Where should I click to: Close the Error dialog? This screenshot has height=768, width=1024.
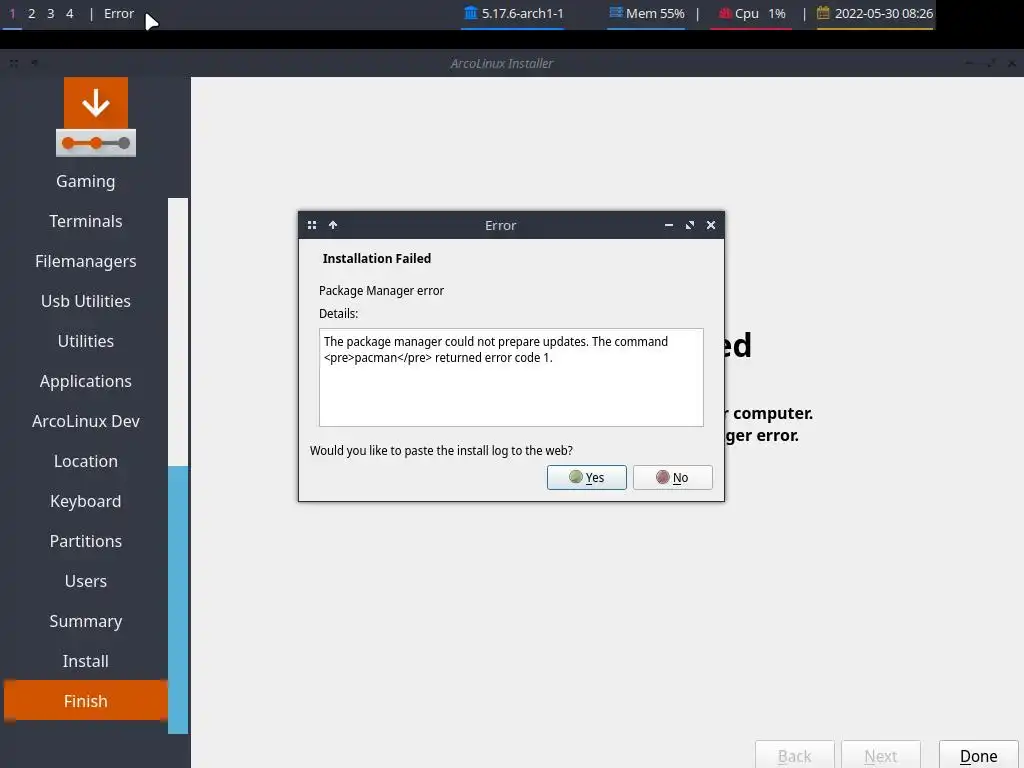point(711,225)
